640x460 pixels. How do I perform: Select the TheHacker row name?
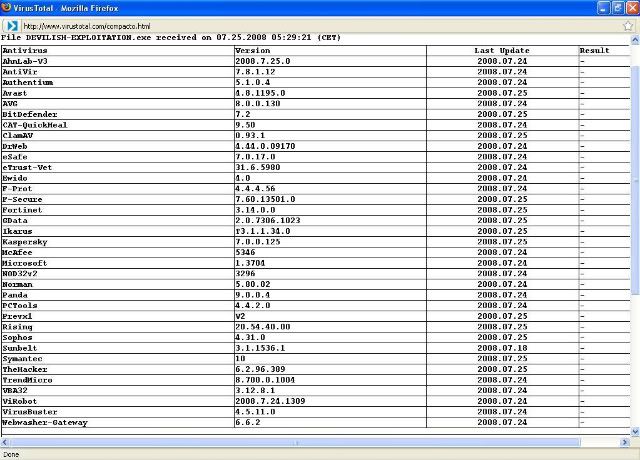click(x=25, y=369)
